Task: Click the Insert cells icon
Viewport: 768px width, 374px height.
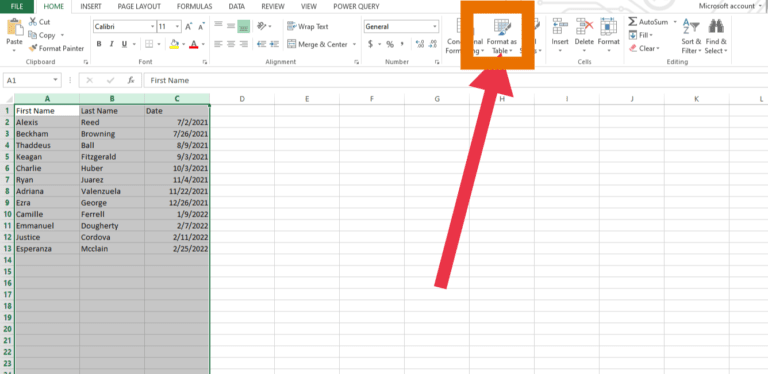Action: 560,26
